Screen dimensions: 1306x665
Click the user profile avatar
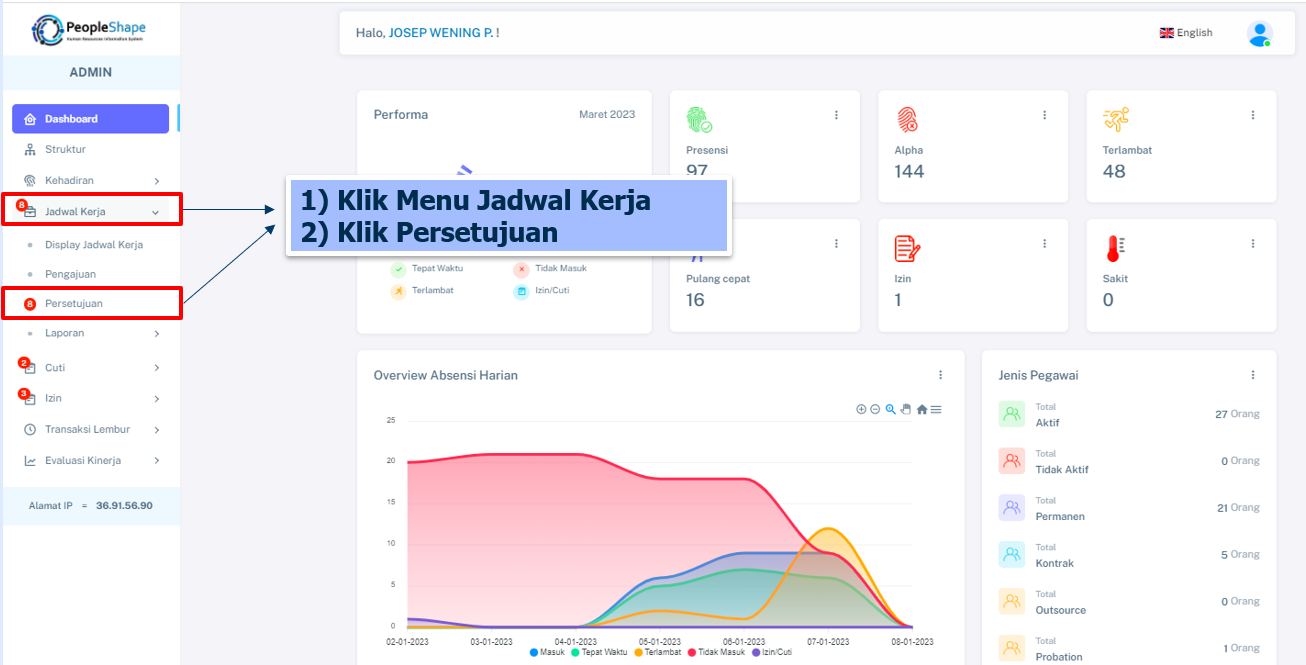pos(1259,33)
